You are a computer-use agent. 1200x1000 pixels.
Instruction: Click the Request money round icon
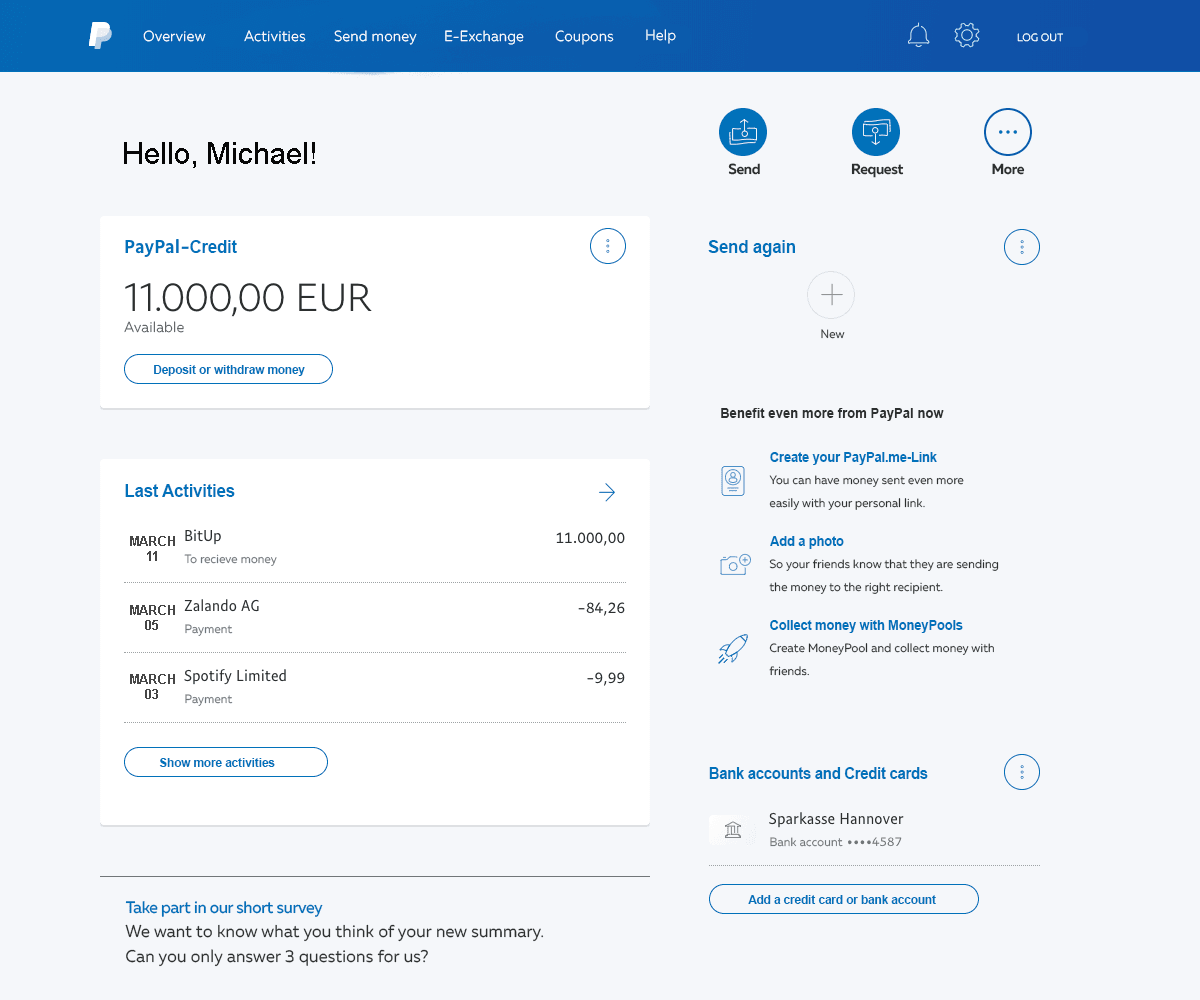(876, 131)
